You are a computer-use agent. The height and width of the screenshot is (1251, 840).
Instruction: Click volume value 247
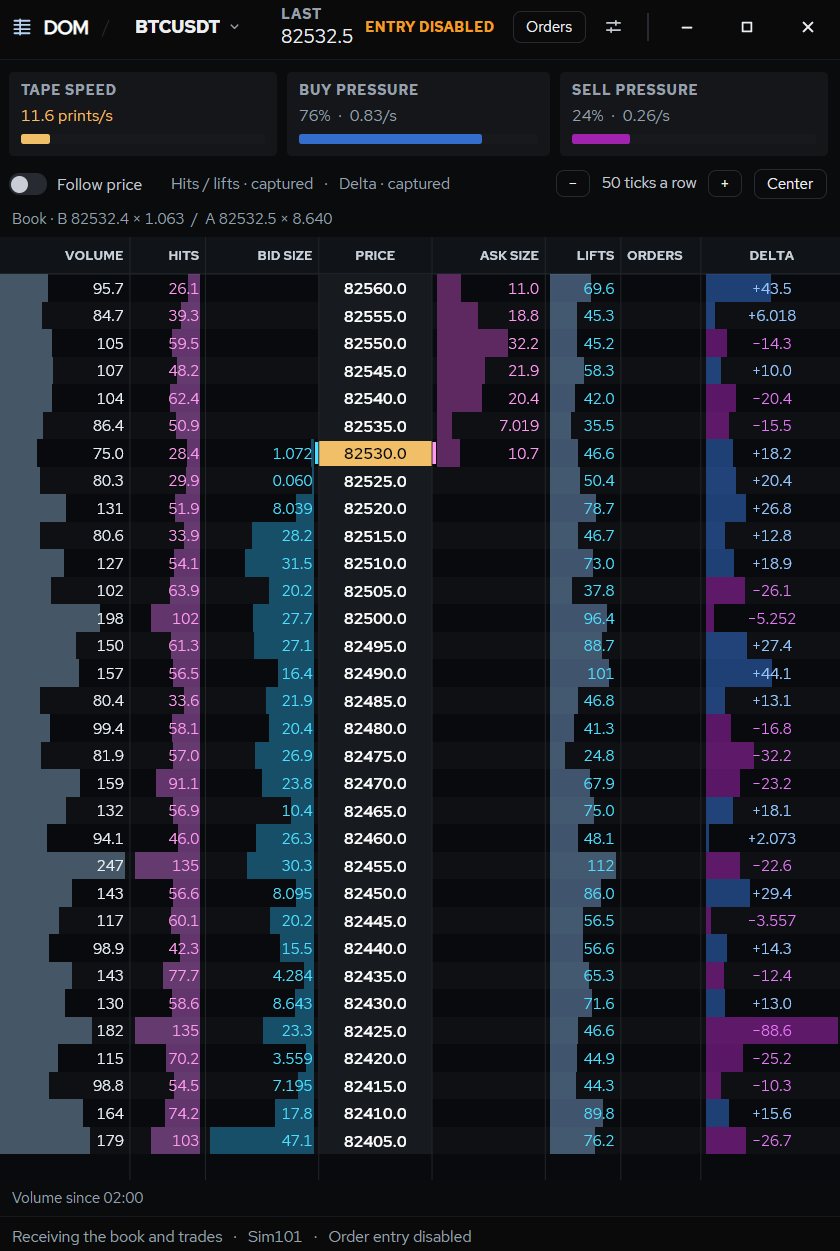tap(110, 866)
